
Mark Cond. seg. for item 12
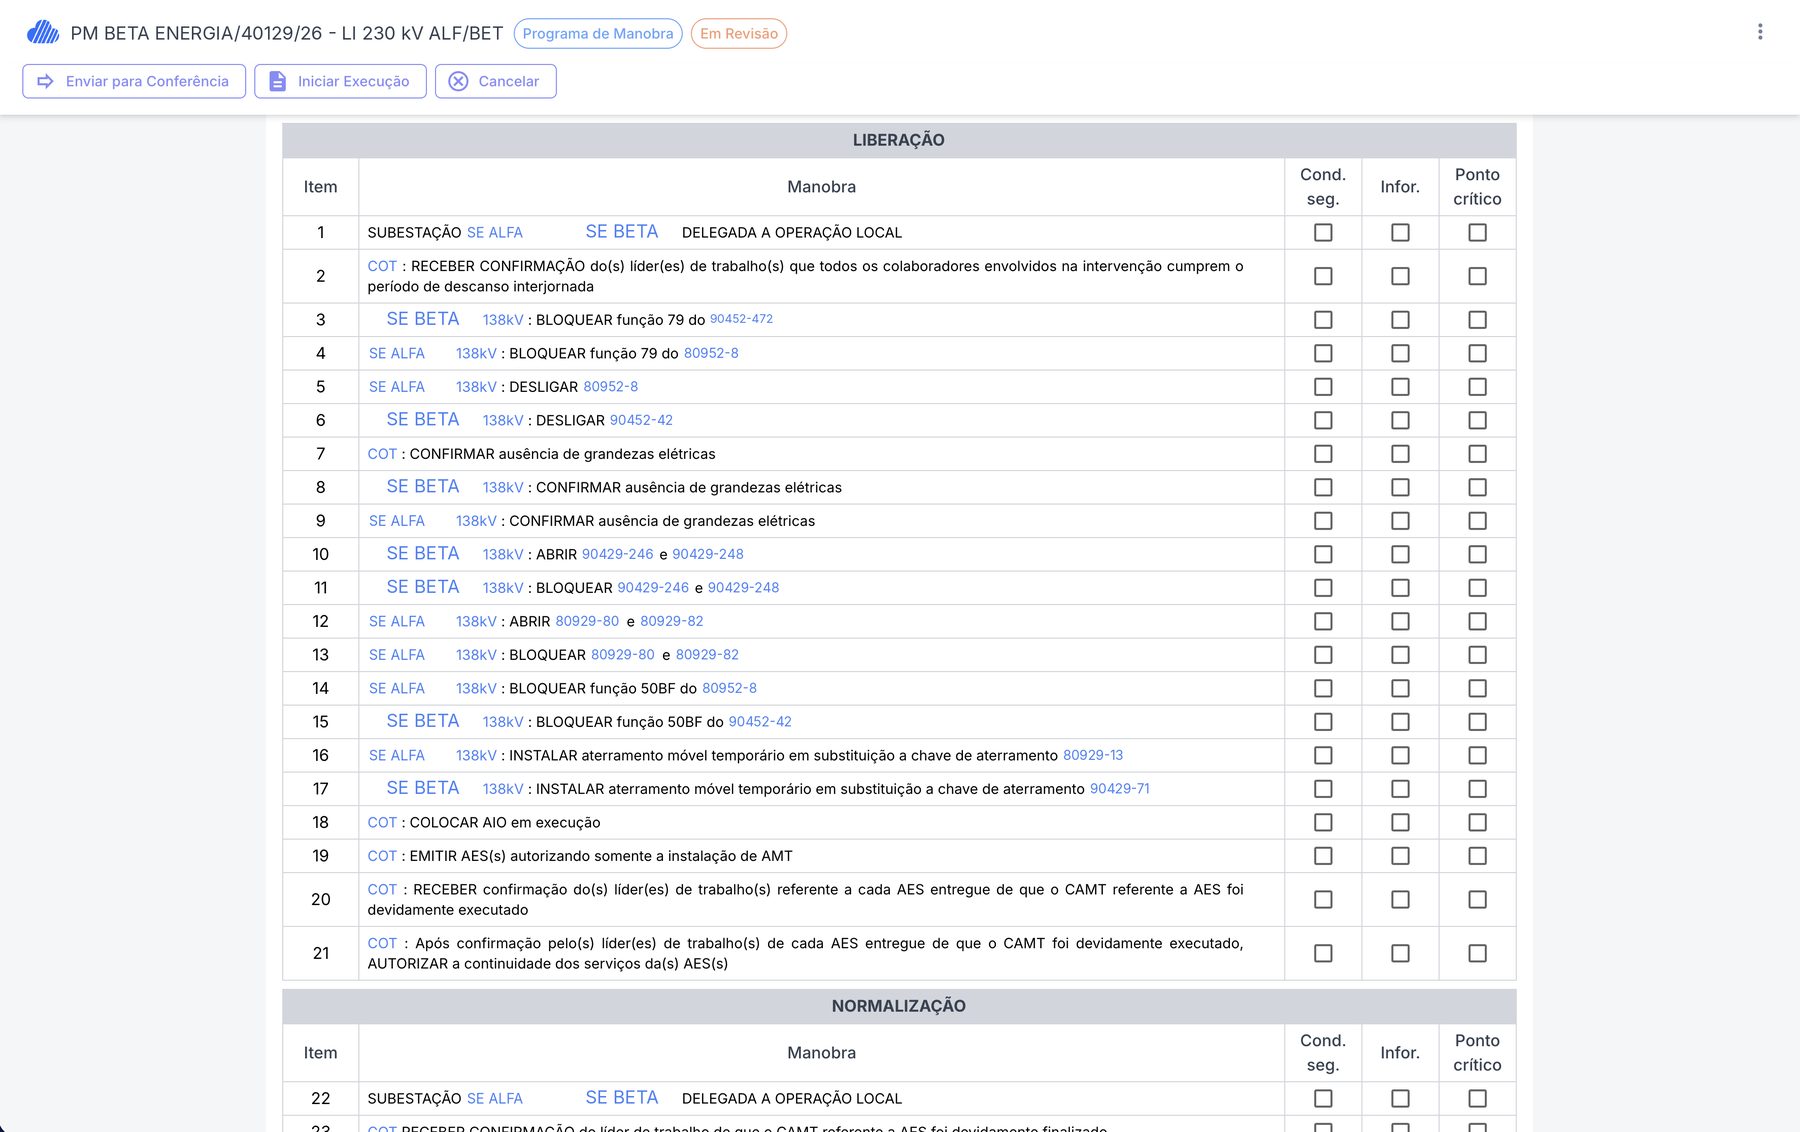[1323, 621]
